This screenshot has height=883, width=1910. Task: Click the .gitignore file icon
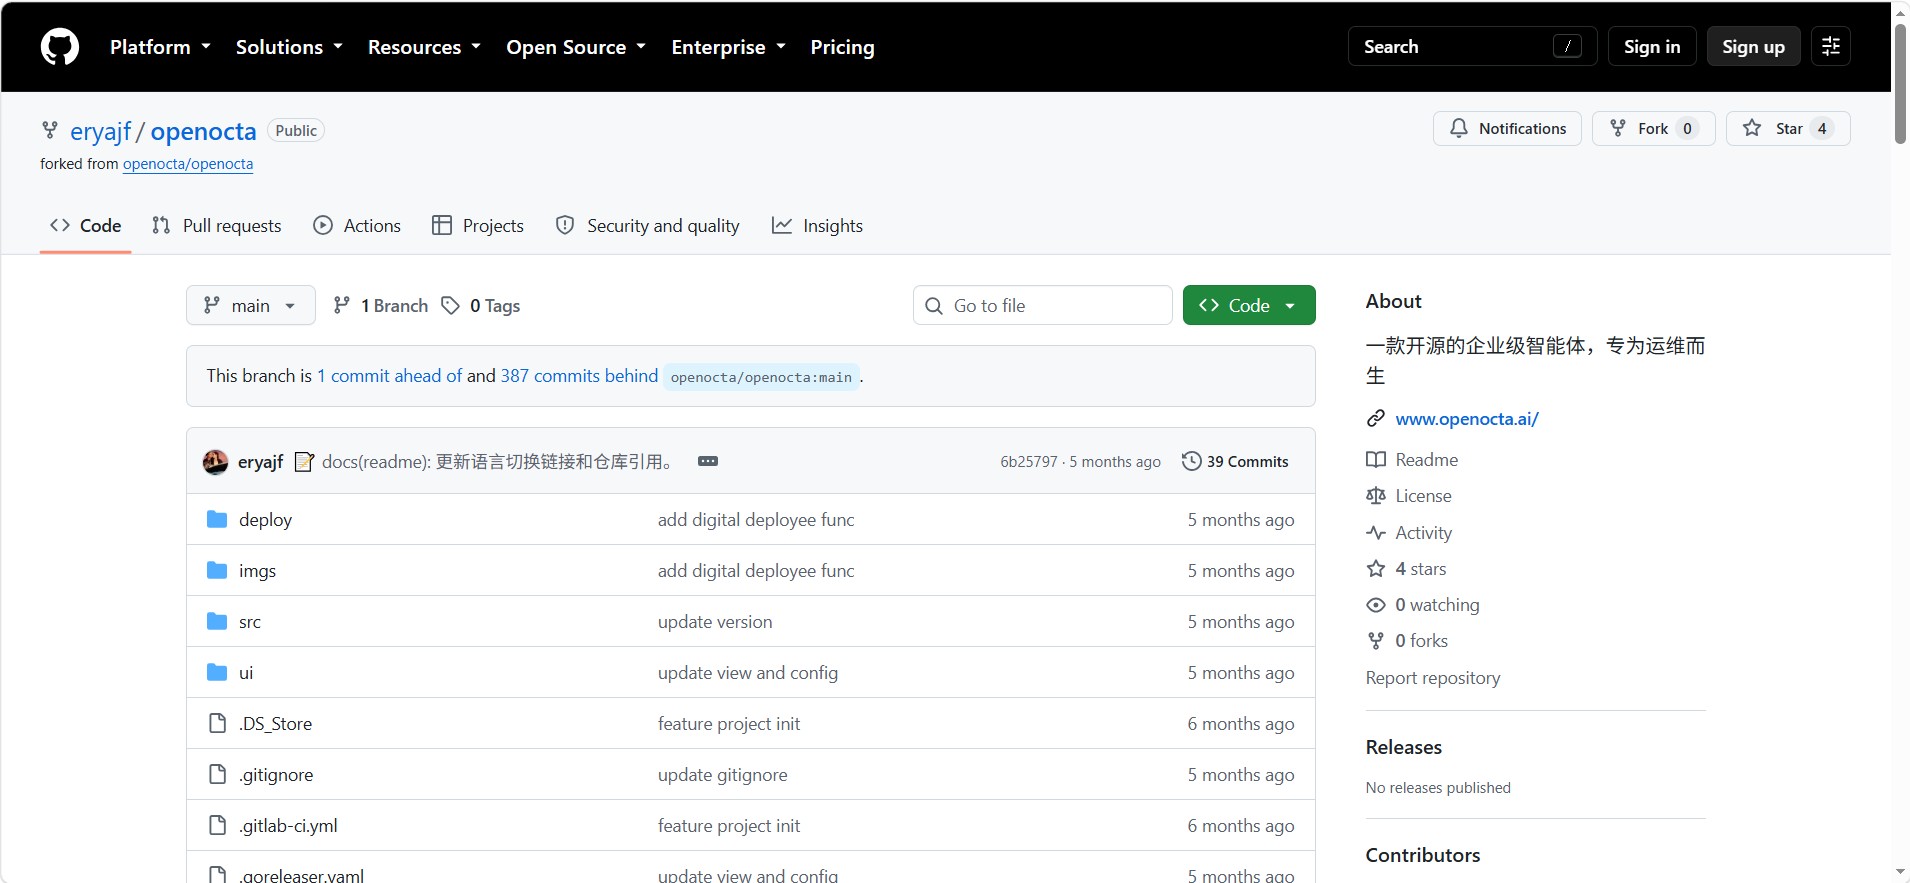(217, 774)
